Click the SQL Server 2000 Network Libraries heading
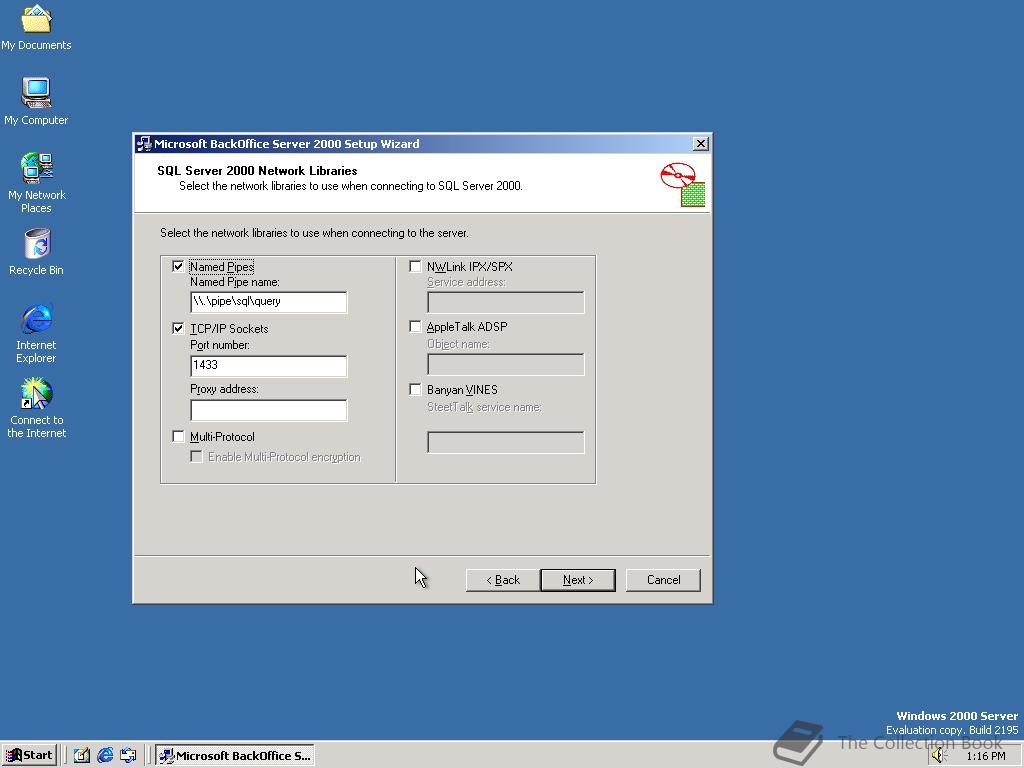Viewport: 1024px width, 768px height. tap(257, 170)
